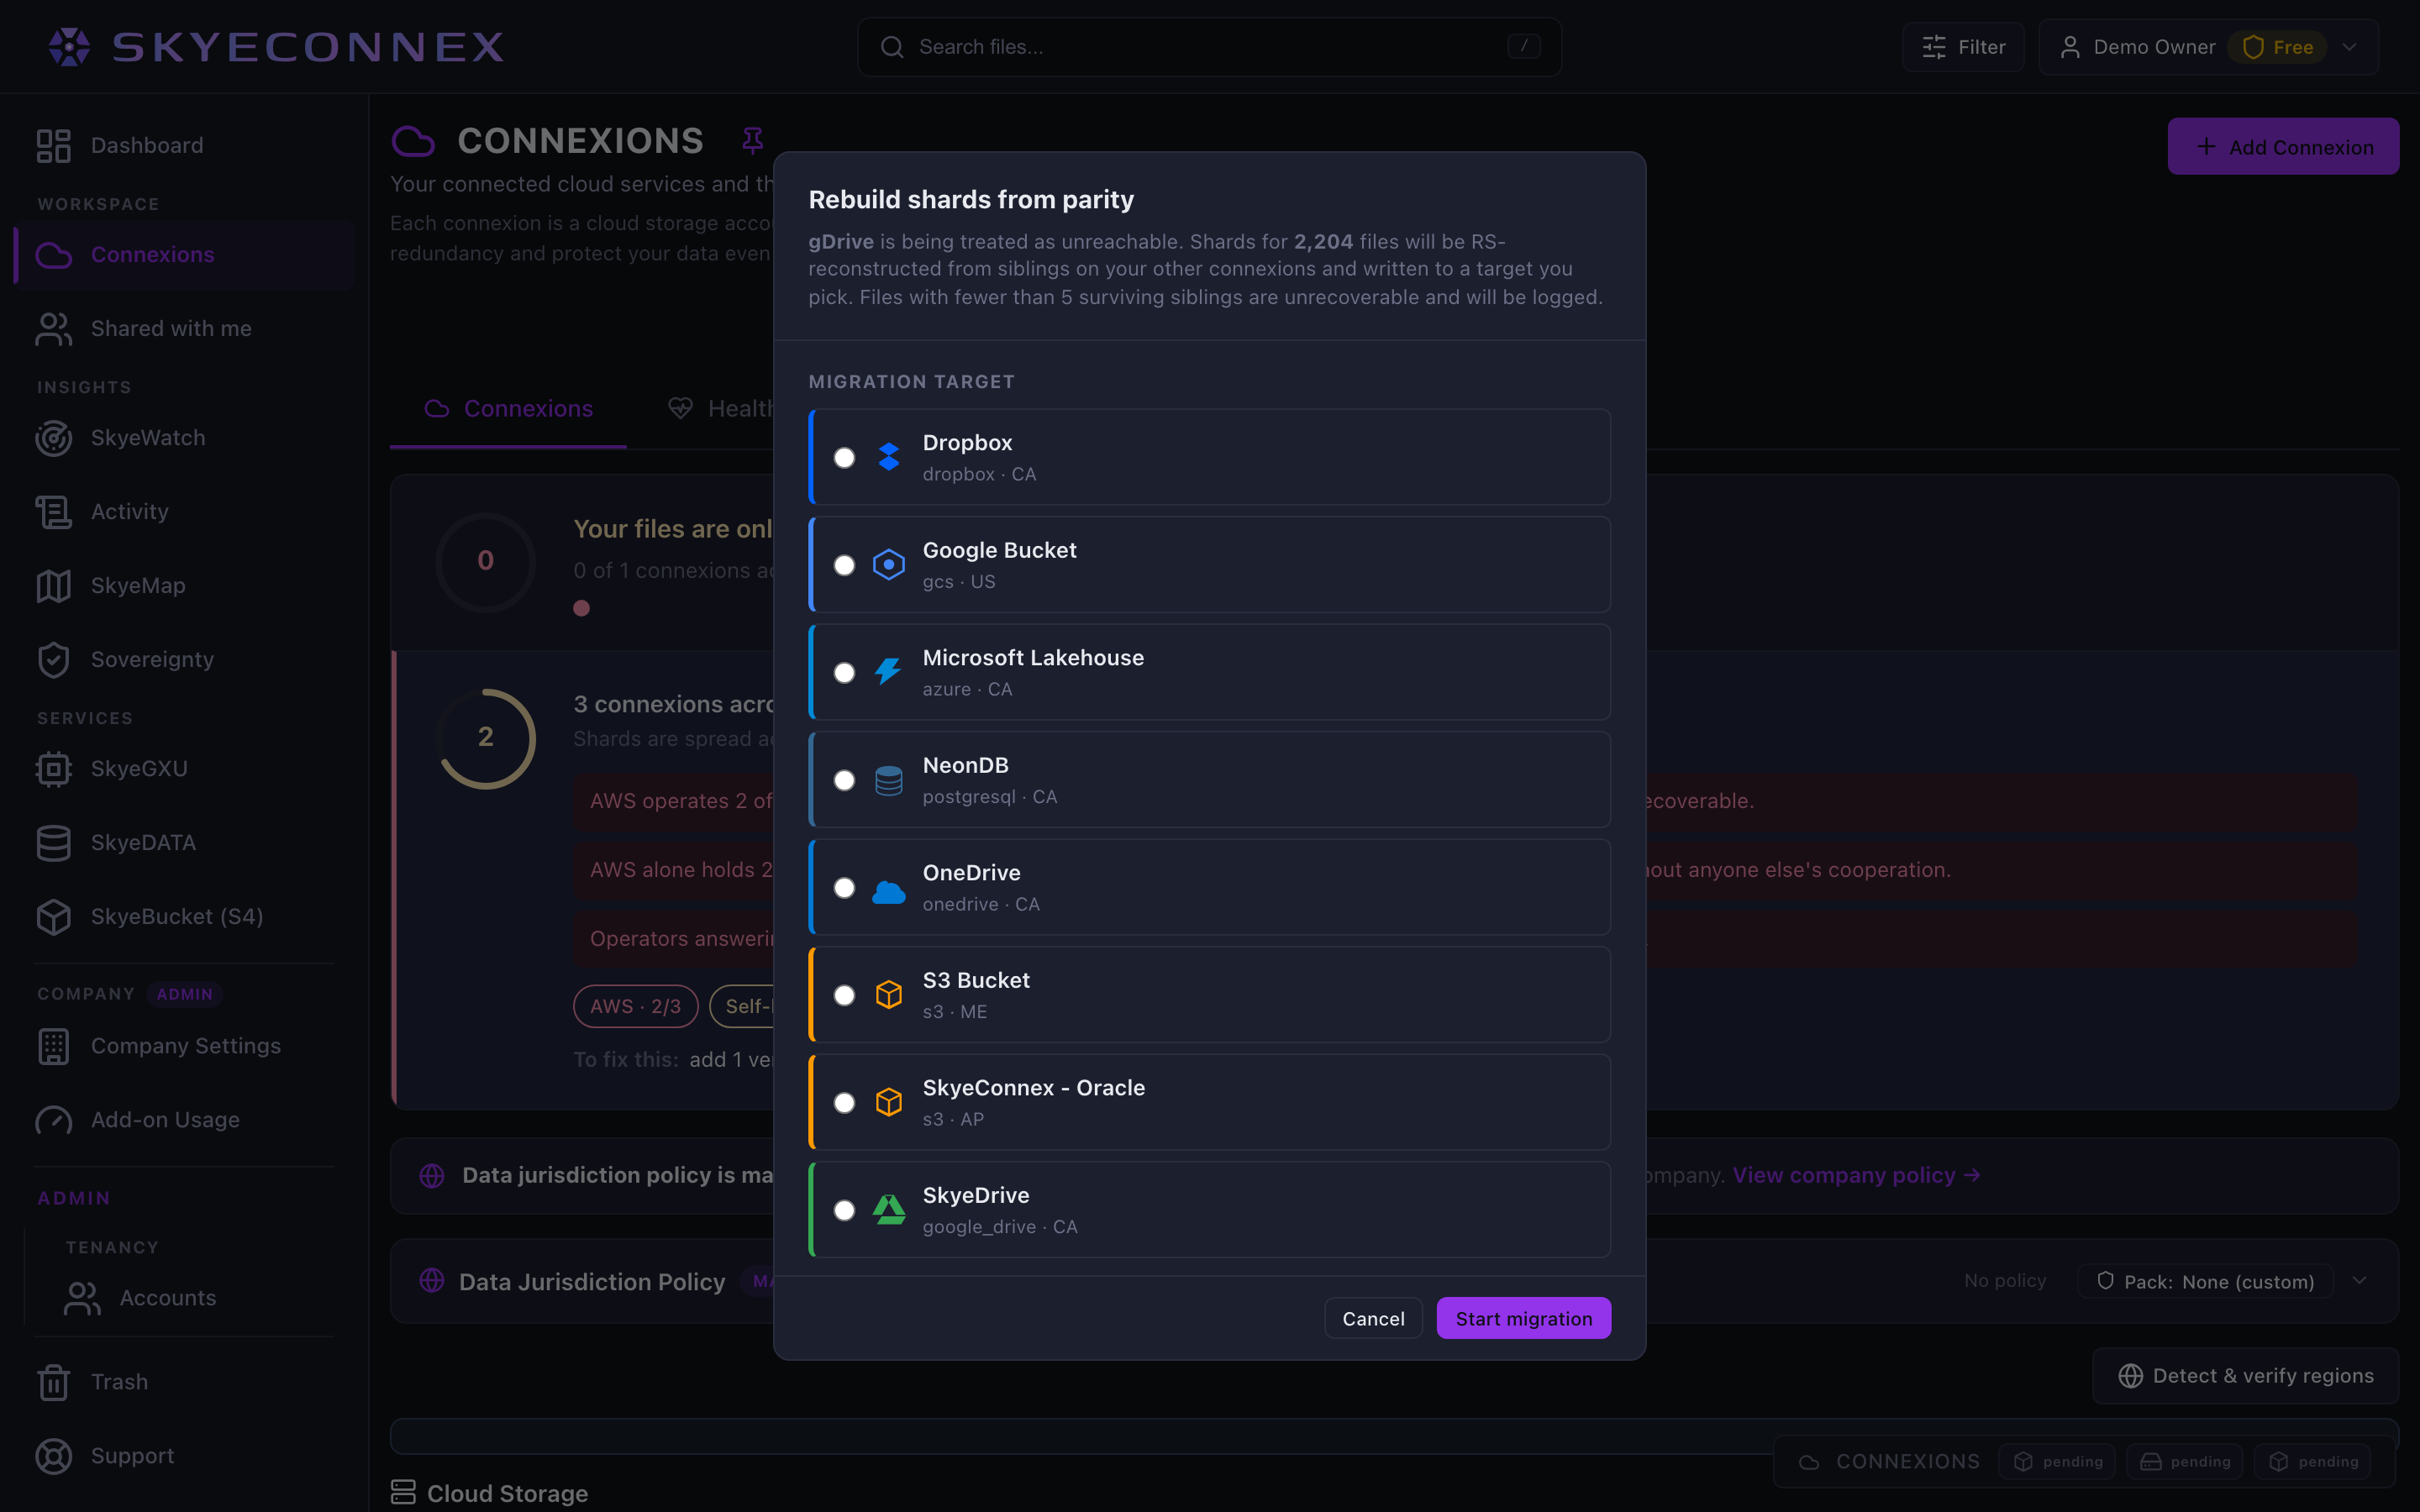Open the Pack: None (custom) dropdown
2420x1512 pixels.
2205,1281
